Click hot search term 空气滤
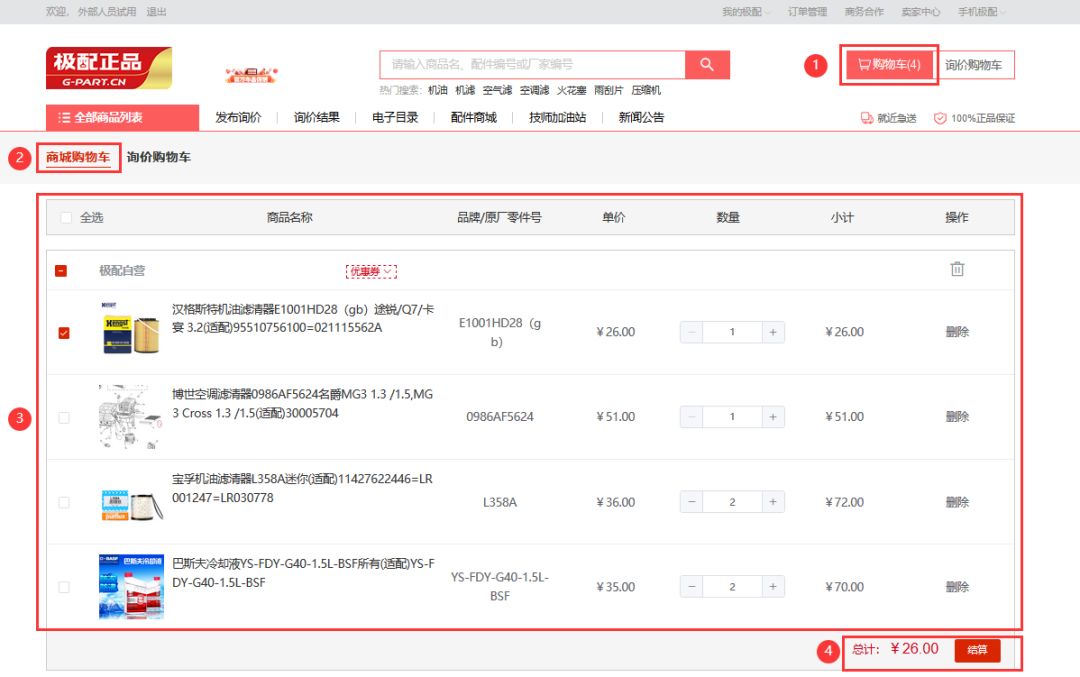This screenshot has width=1080, height=677. click(497, 90)
